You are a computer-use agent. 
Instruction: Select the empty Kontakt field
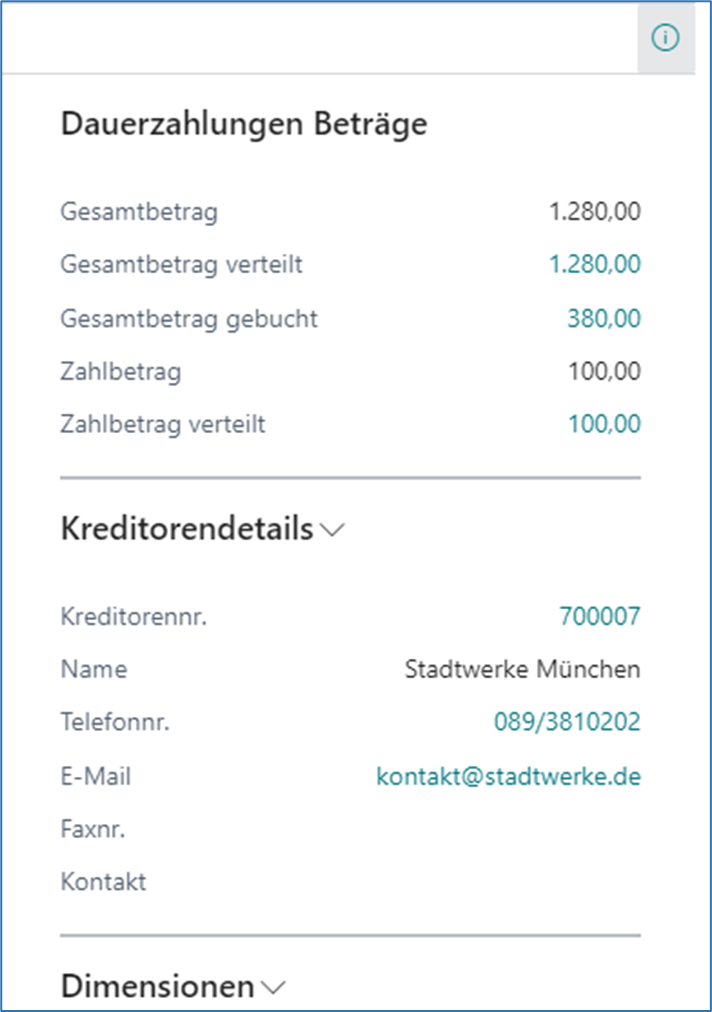click(x=550, y=880)
